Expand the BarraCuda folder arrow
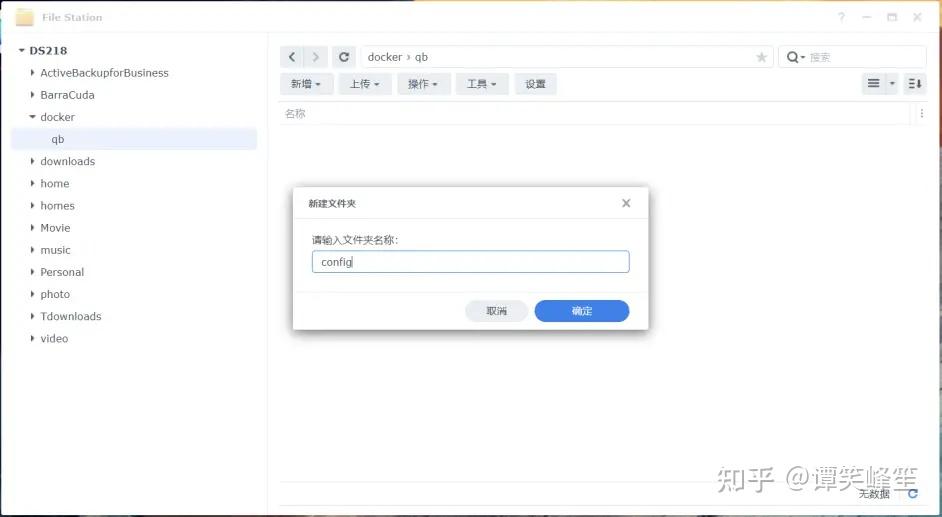This screenshot has width=942, height=517. 32,95
